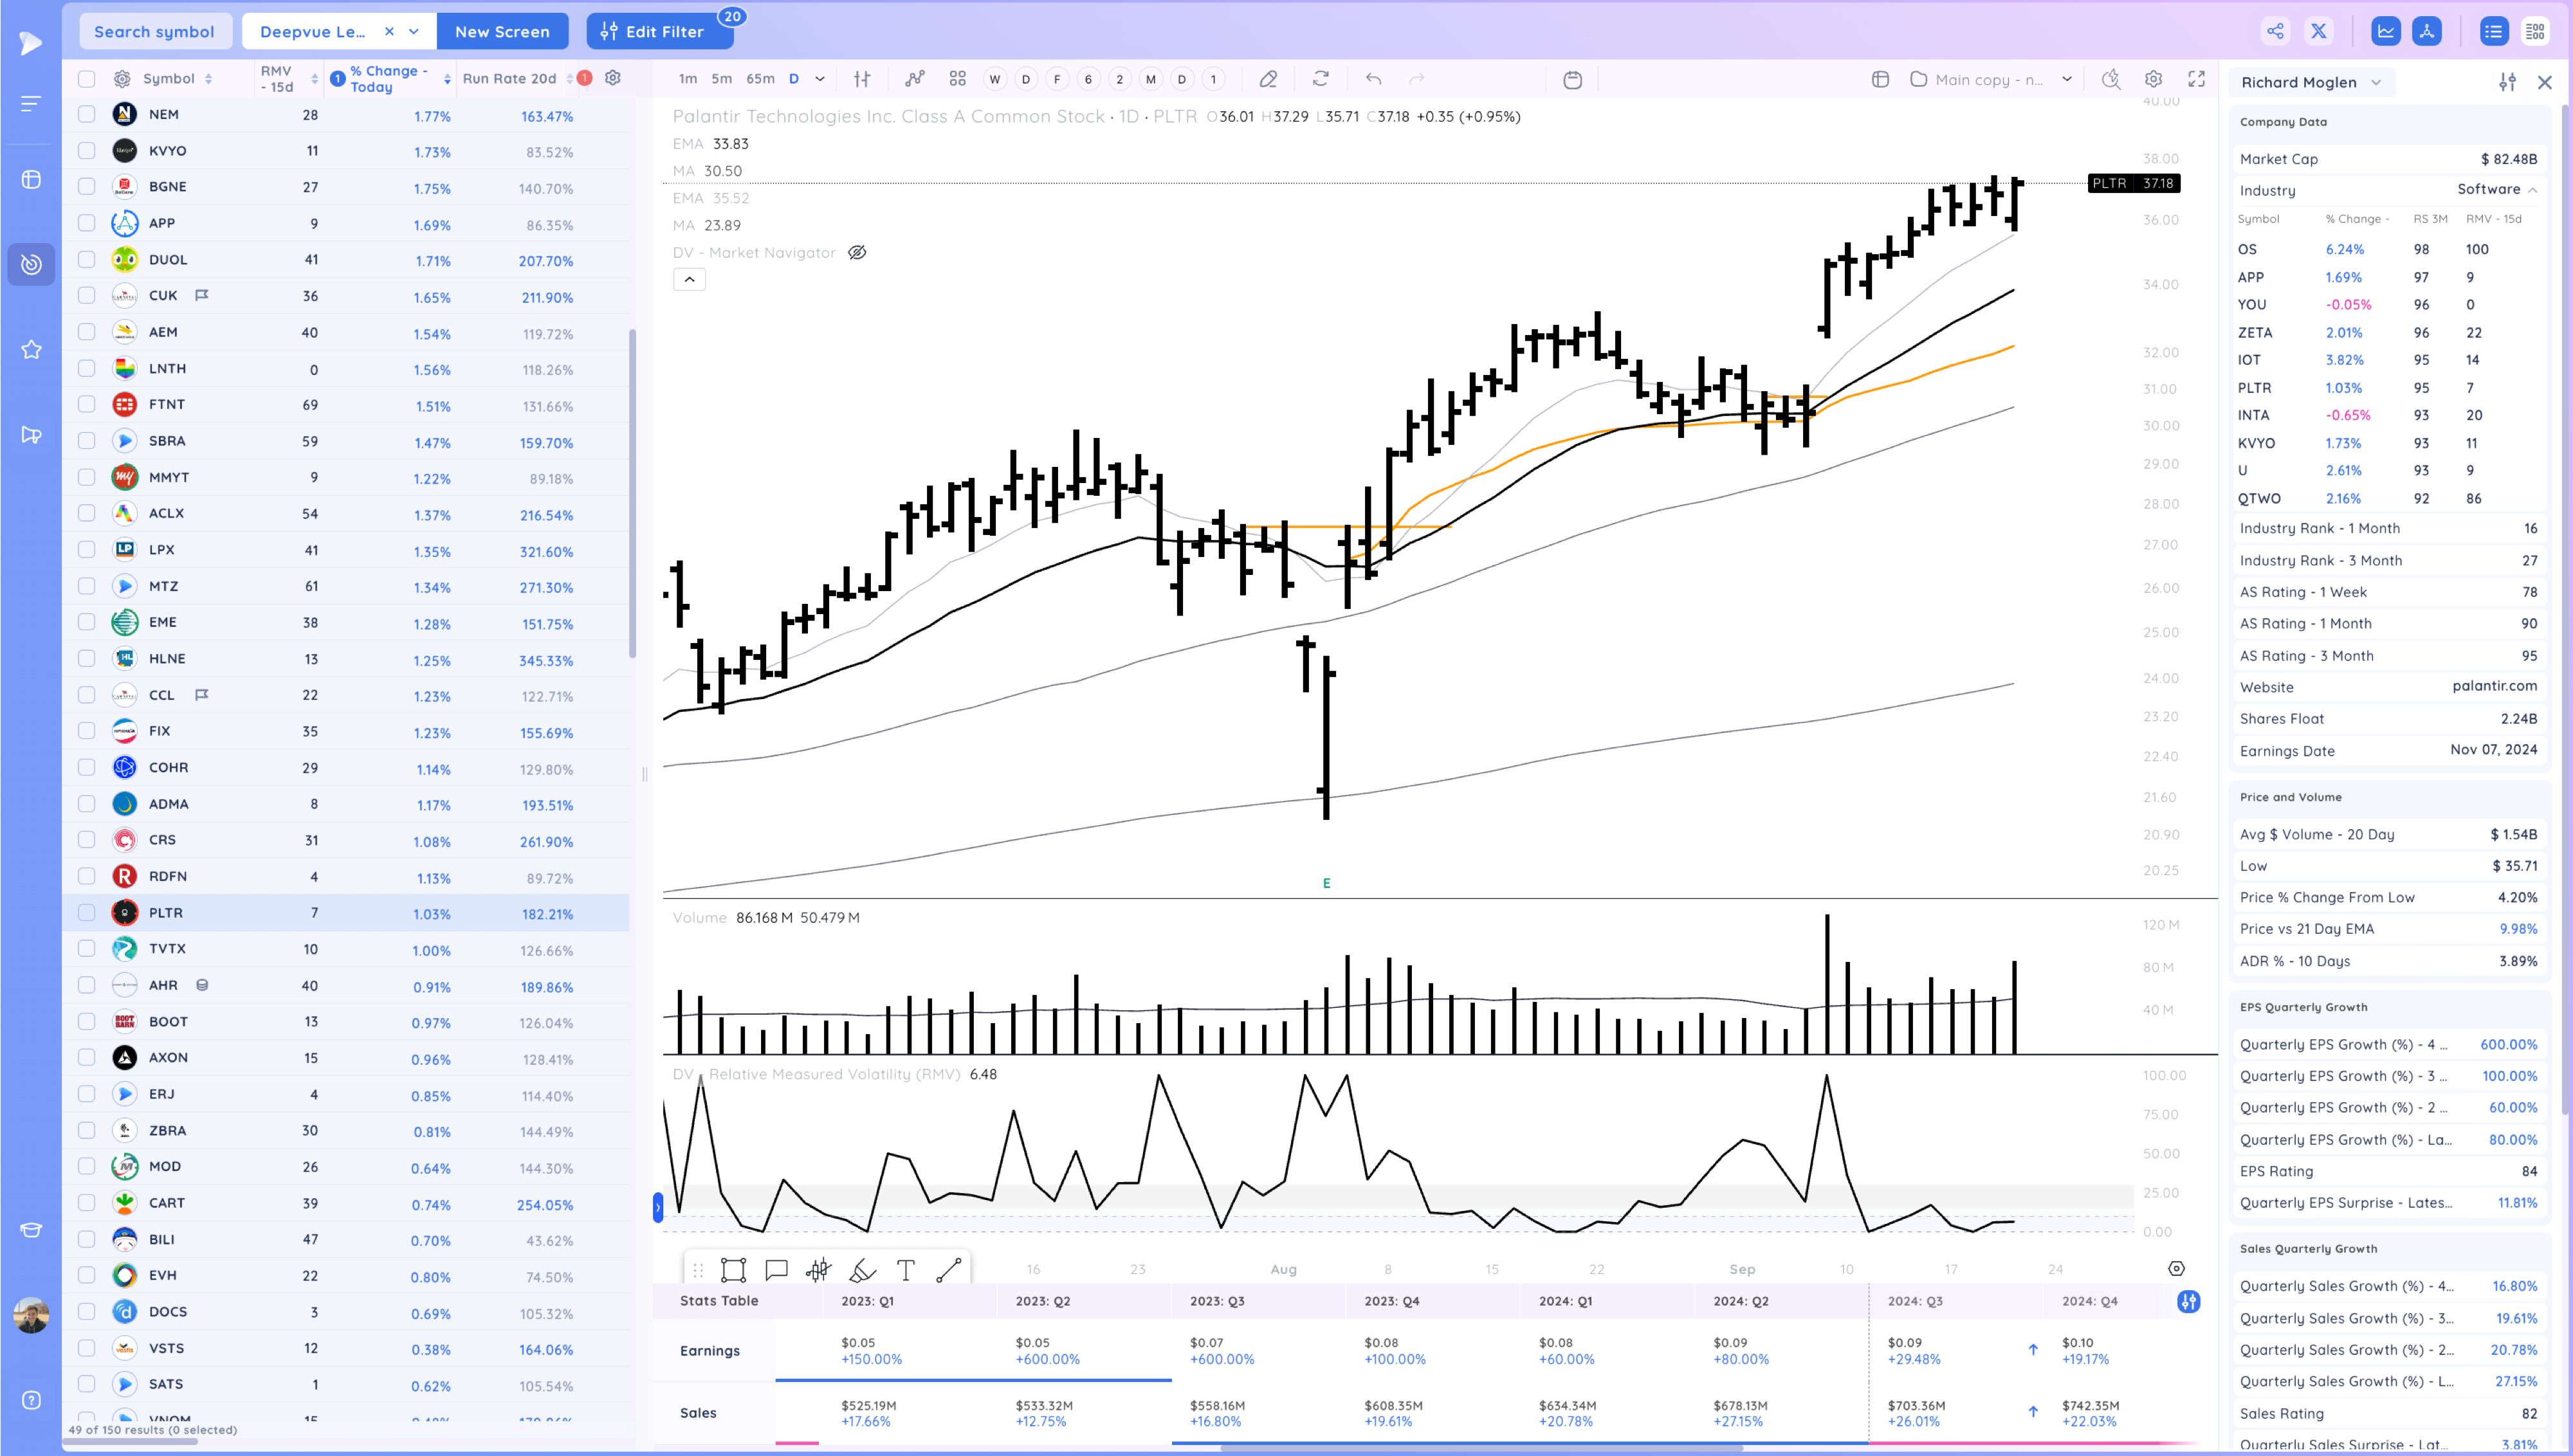Check the NEM row checkbox
Viewport: 2573px width, 1456px height.
(87, 114)
